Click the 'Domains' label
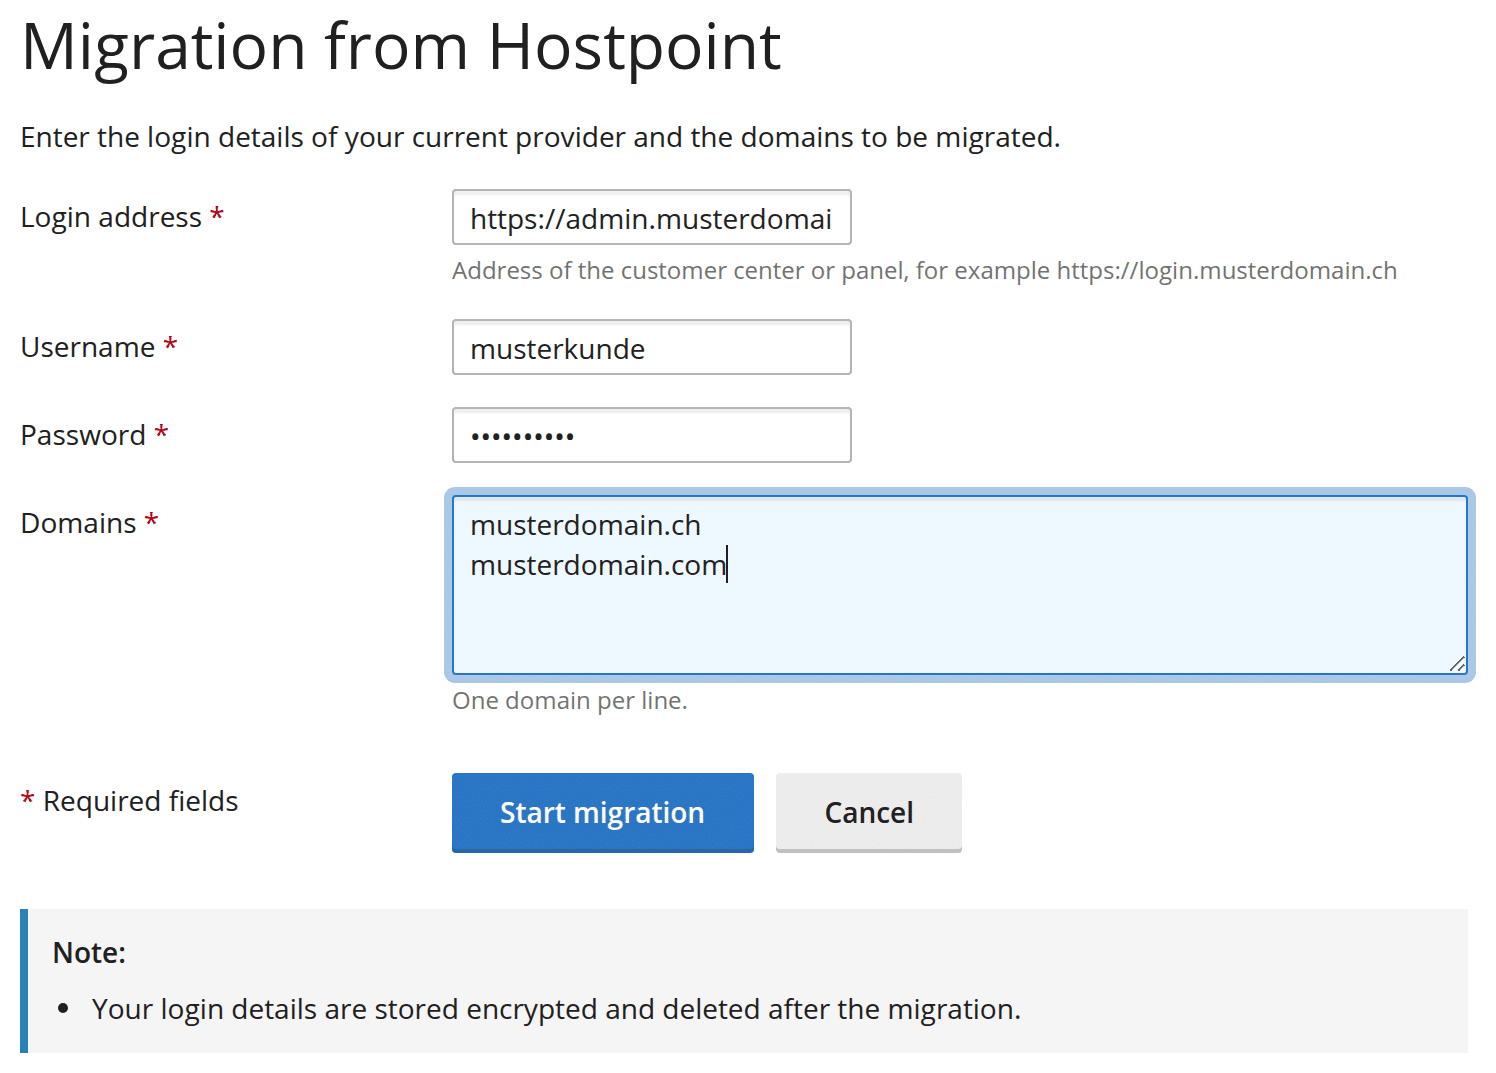This screenshot has height=1073, width=1496. click(x=78, y=523)
